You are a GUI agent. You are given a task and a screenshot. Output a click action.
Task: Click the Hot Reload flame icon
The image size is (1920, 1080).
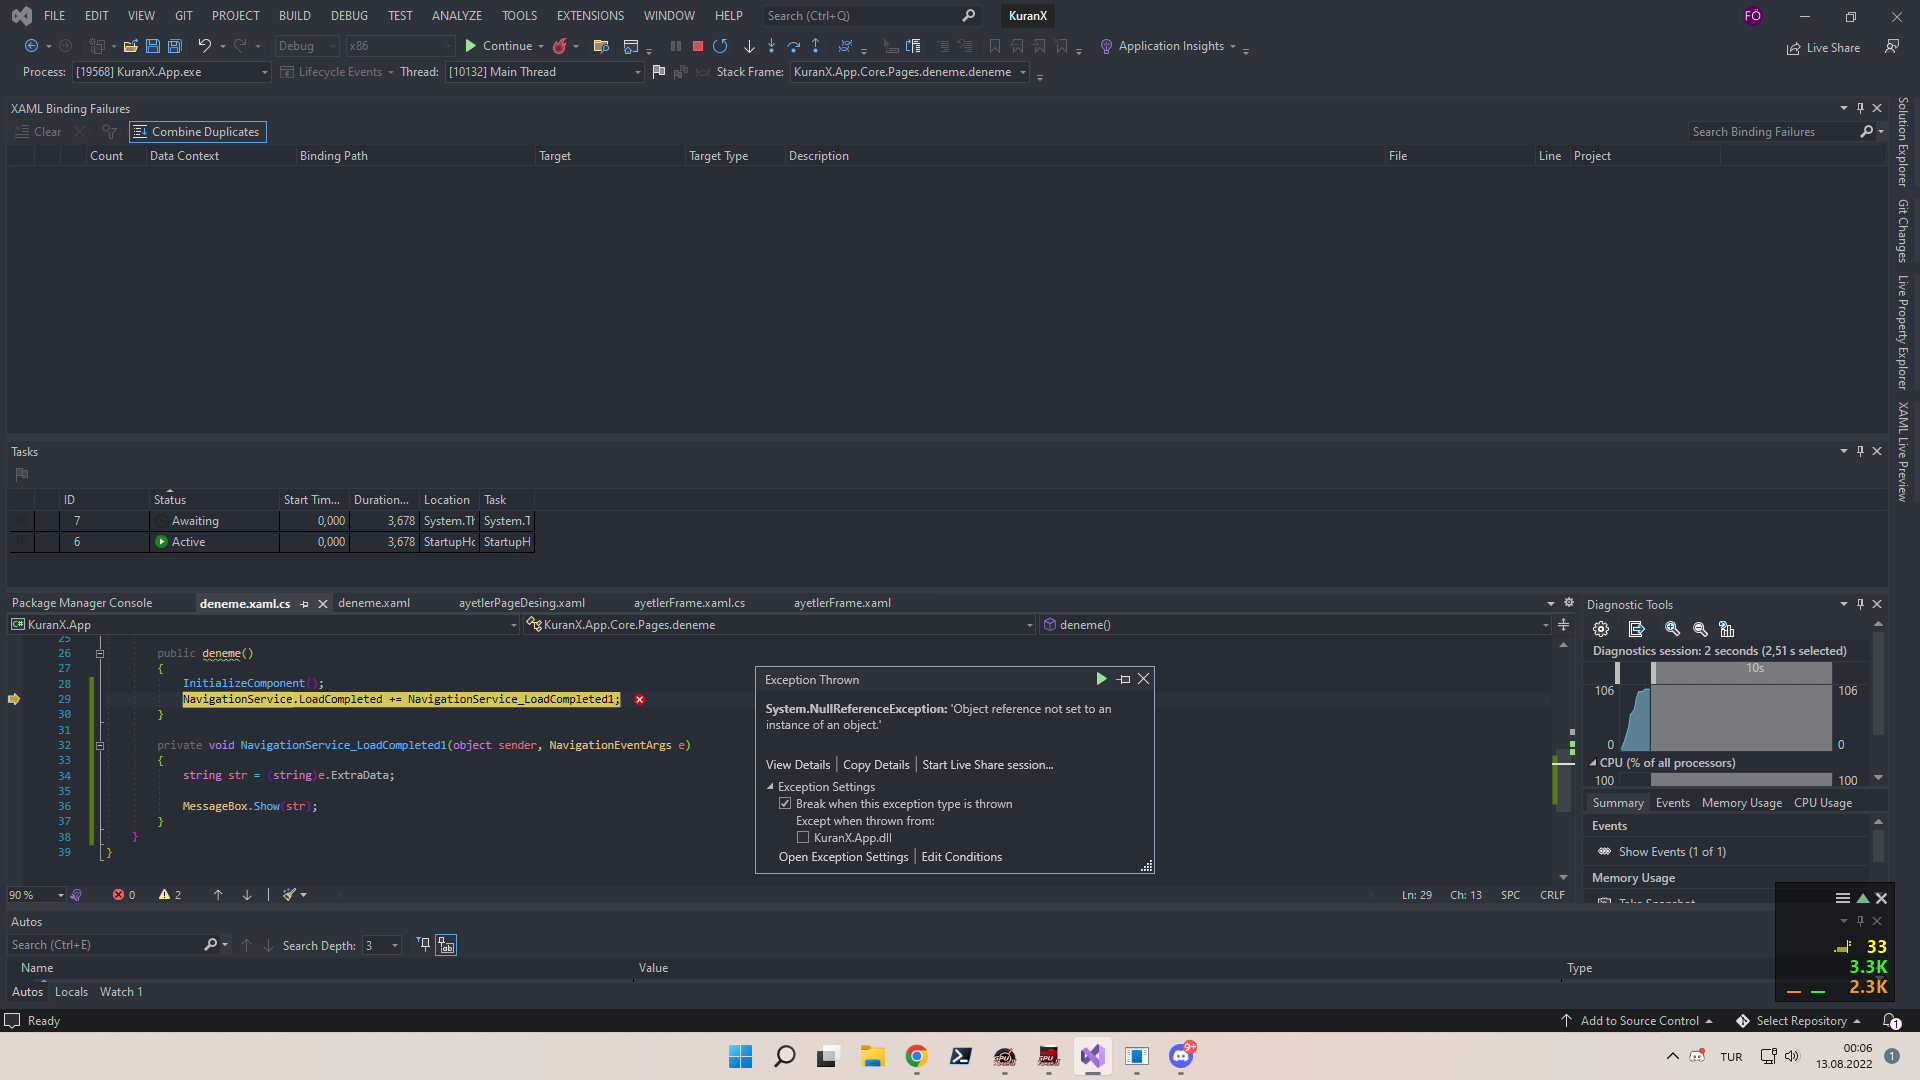tap(560, 46)
